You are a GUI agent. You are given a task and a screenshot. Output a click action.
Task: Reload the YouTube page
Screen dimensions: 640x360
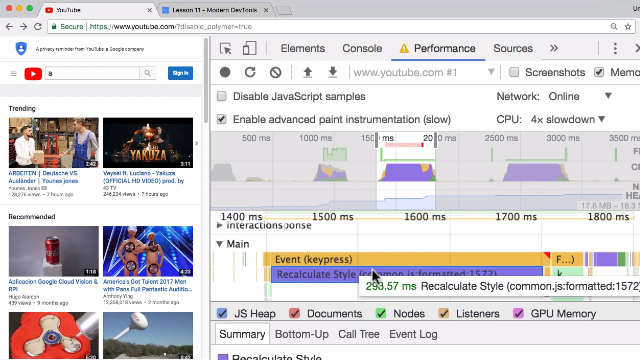pyautogui.click(x=38, y=27)
